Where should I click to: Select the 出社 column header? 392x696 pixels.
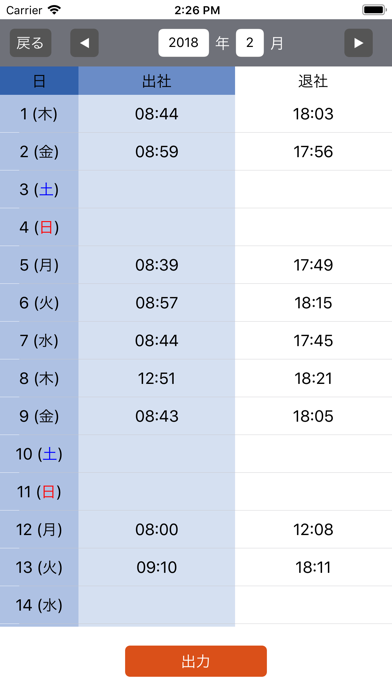(x=157, y=81)
